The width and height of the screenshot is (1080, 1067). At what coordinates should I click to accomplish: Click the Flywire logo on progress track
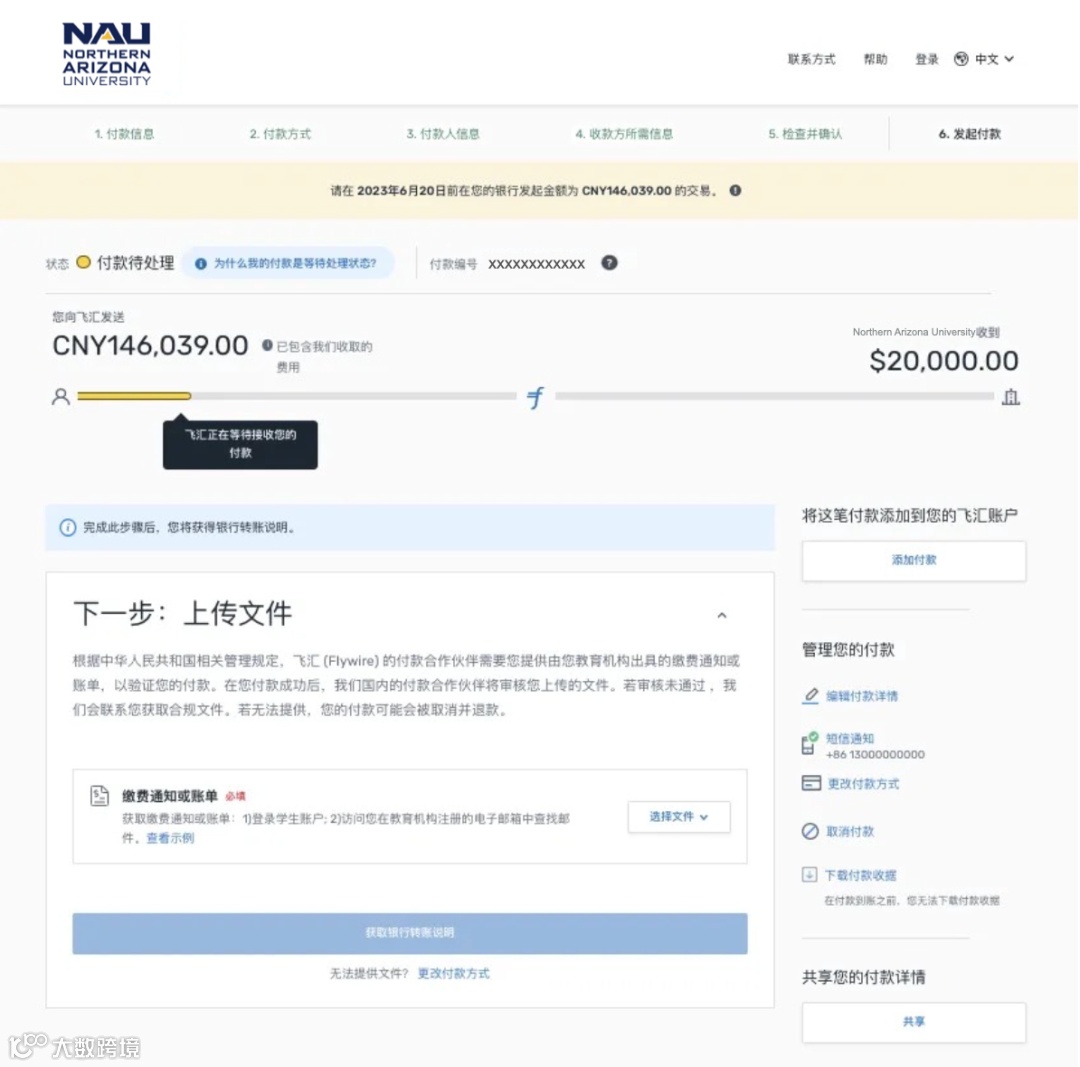[x=535, y=397]
